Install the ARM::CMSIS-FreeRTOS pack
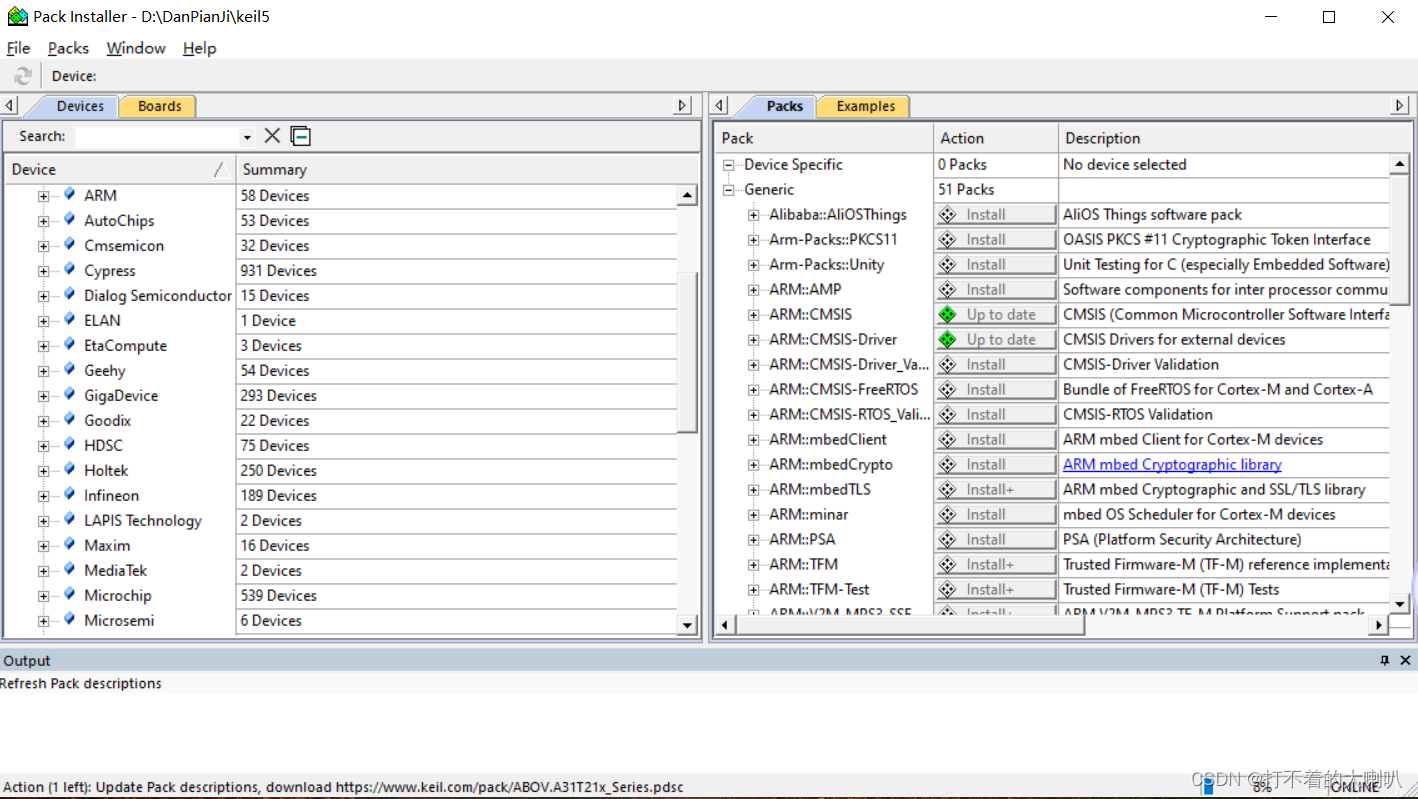The width and height of the screenshot is (1418, 799). click(996, 389)
